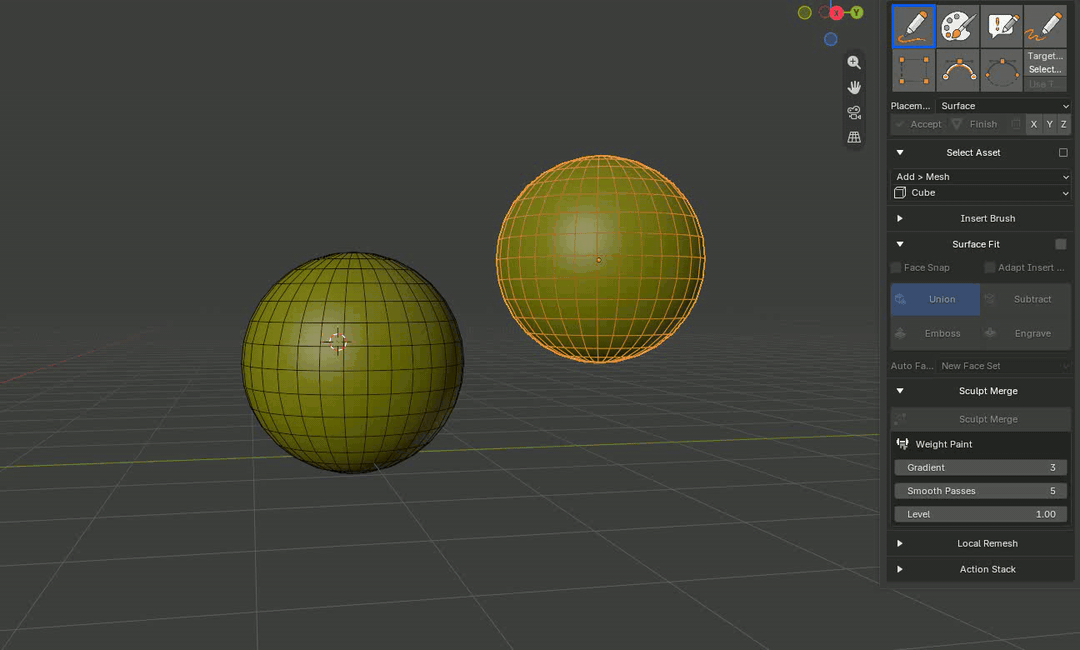Click the Weight Paint icon
1080x650 pixels.
click(x=902, y=444)
